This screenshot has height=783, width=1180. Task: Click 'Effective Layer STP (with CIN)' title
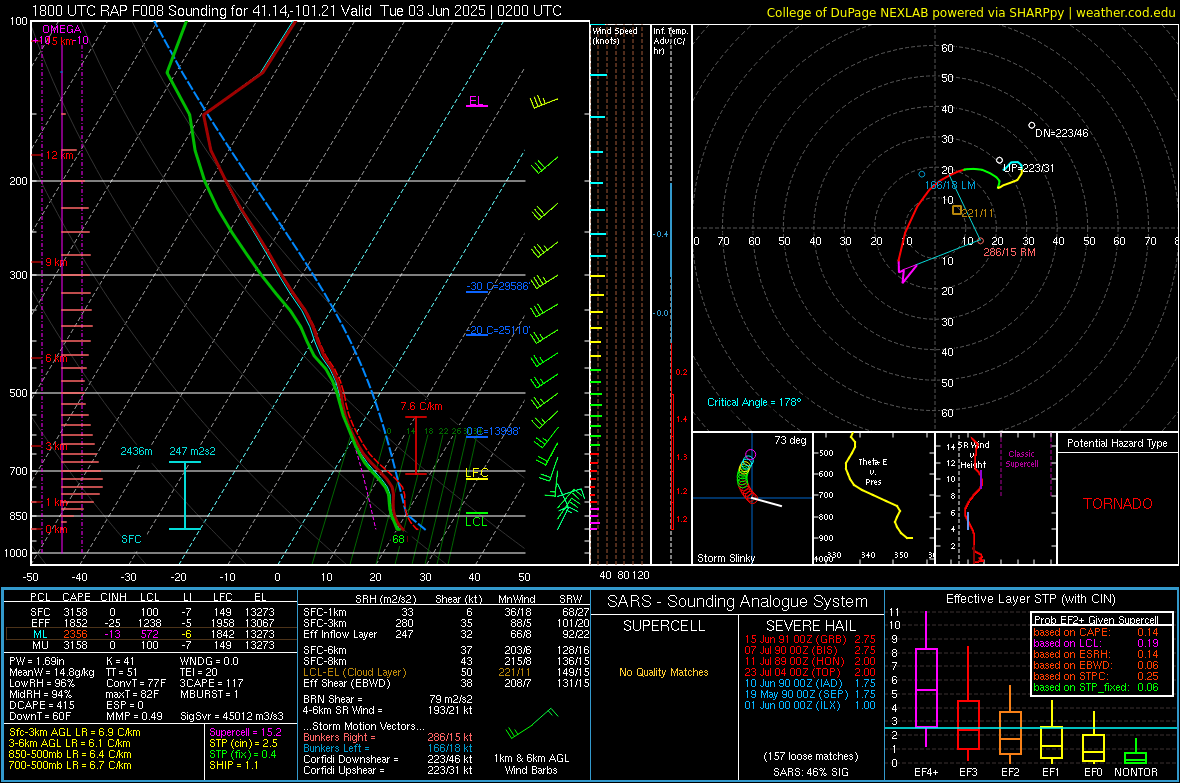(x=1030, y=599)
